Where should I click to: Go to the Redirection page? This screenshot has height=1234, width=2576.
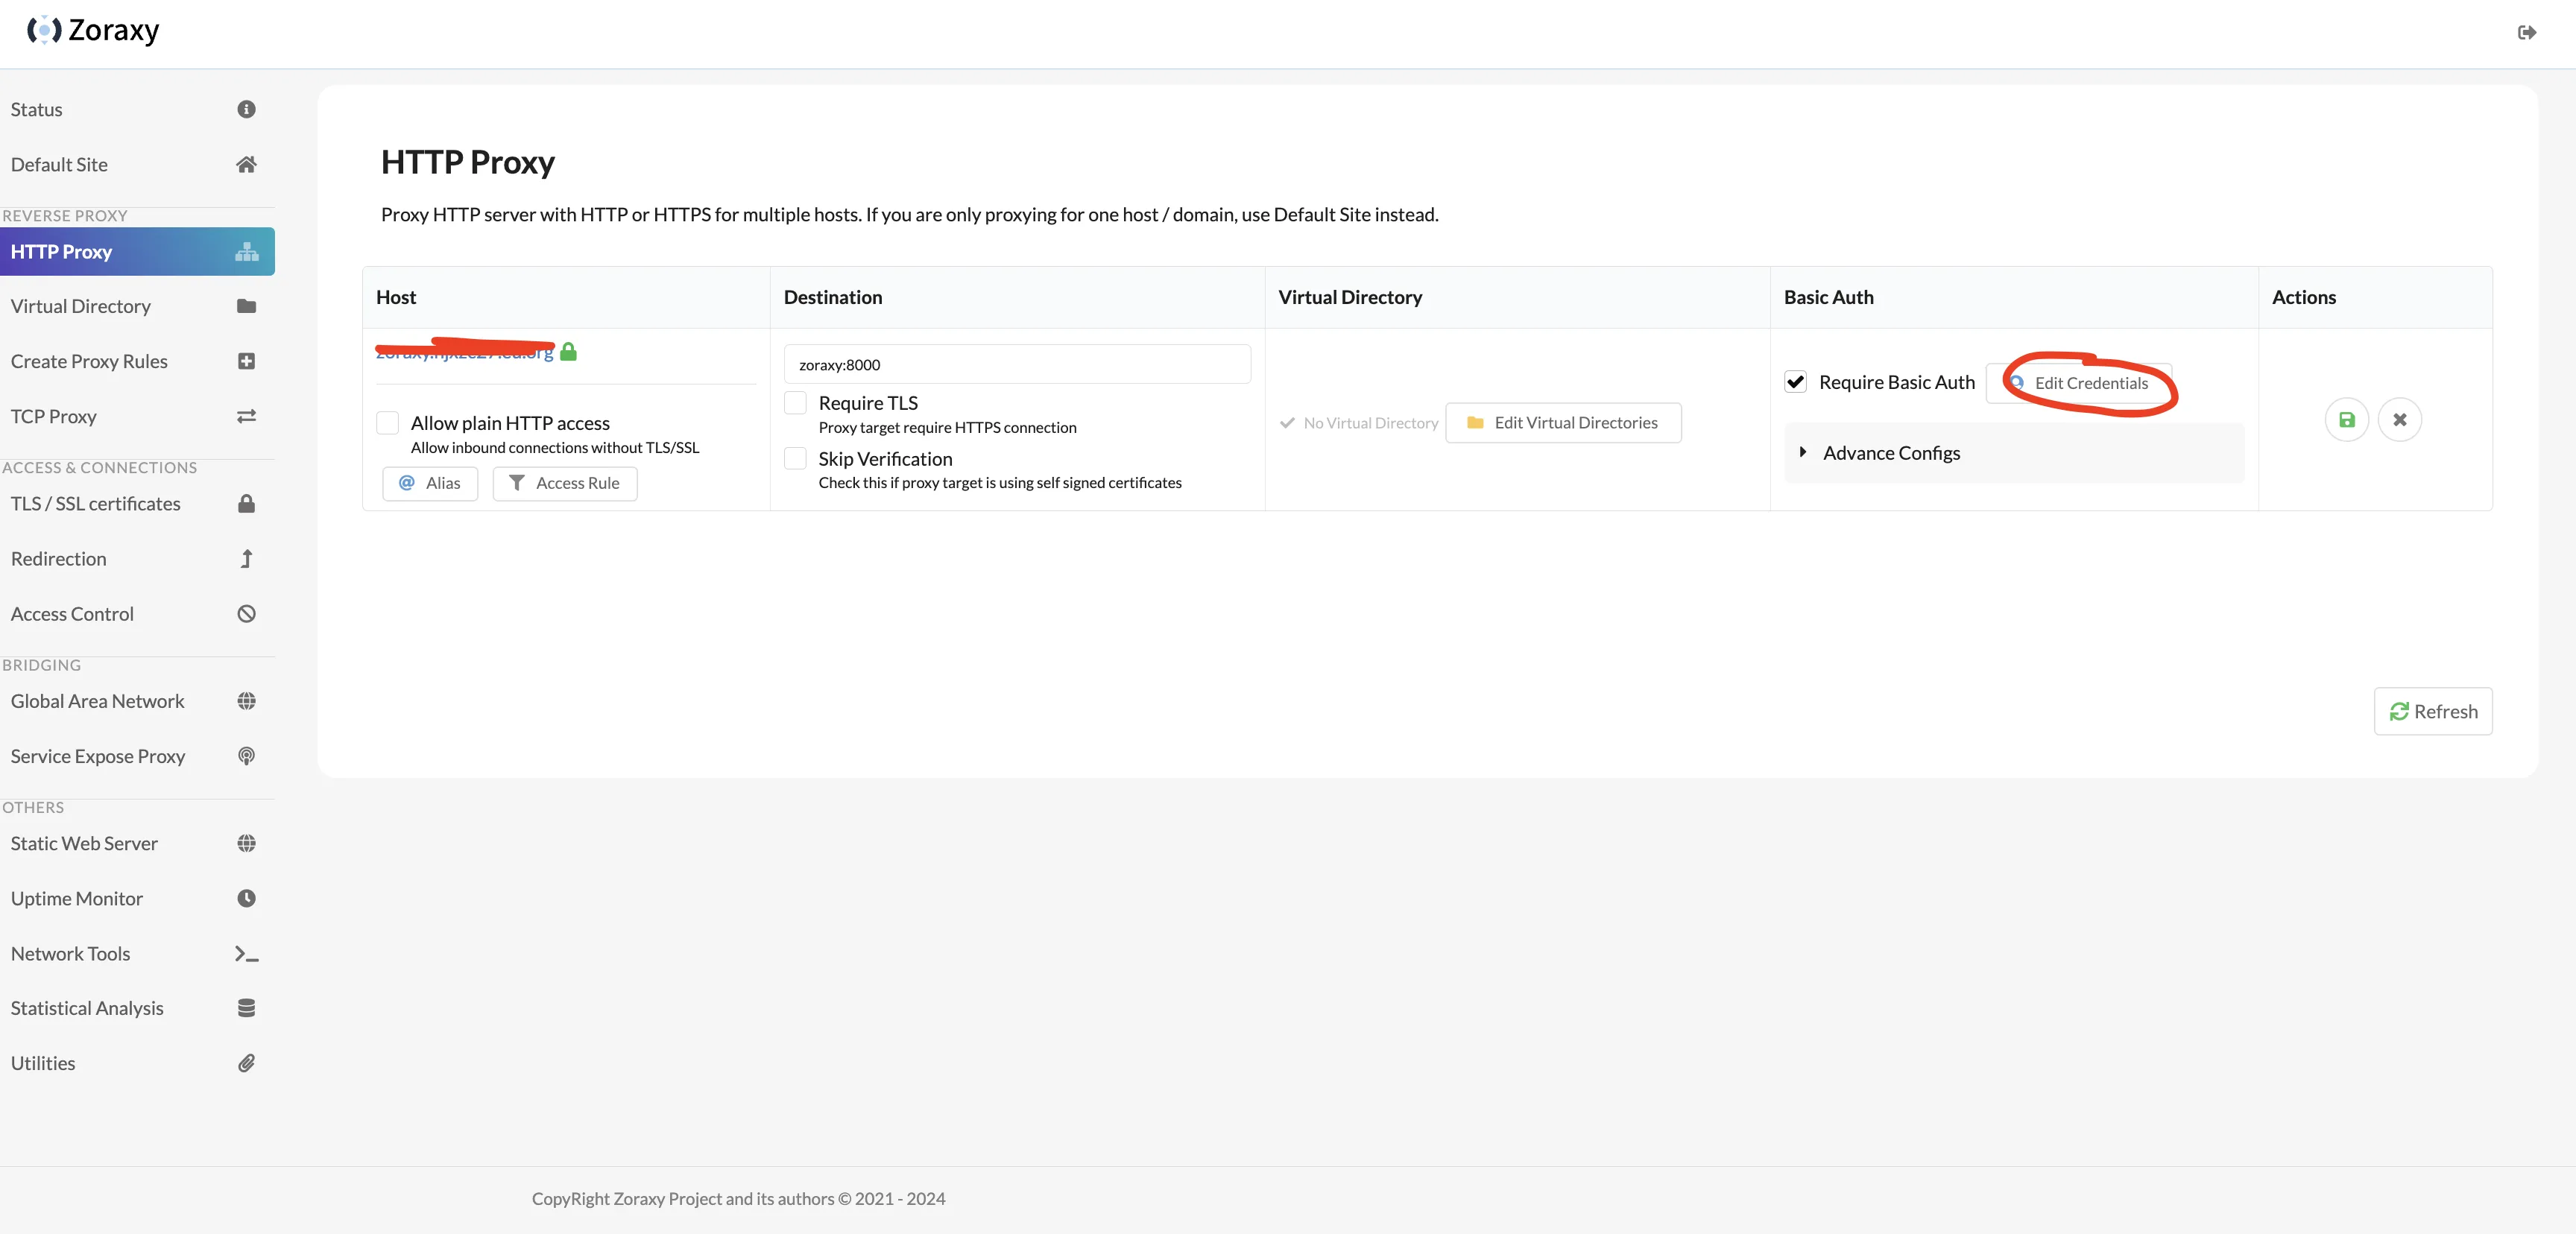(137, 559)
